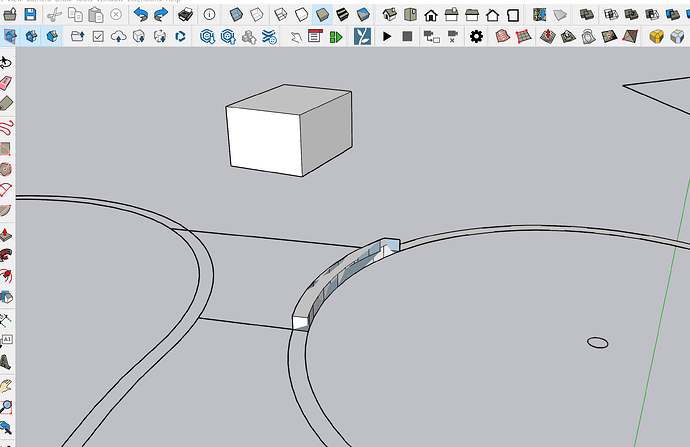Switch to Hidden Line face style
690x447 pixels.
(301, 15)
